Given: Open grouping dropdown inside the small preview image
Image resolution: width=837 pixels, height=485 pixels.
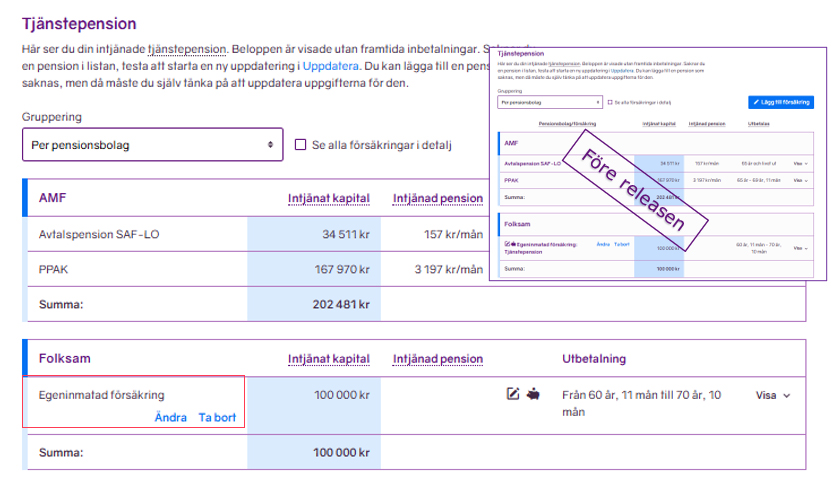Looking at the screenshot, I should [x=549, y=102].
